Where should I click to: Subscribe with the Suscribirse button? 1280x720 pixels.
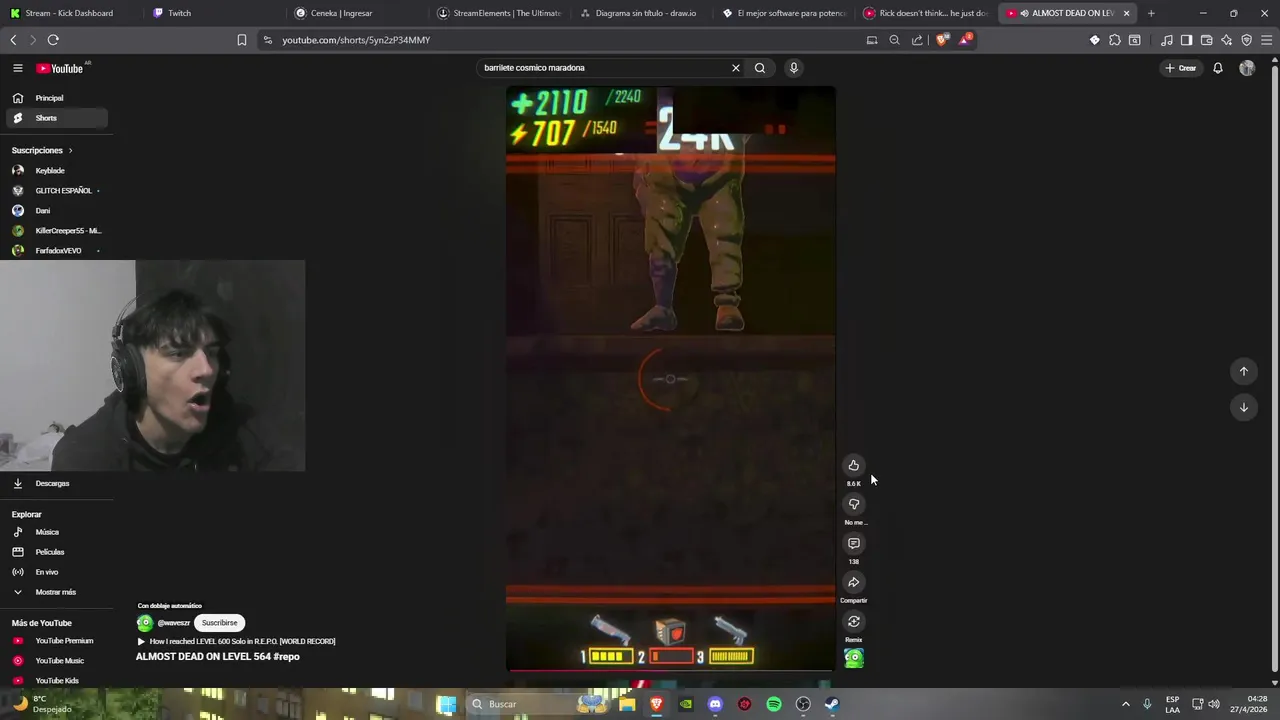click(x=219, y=623)
